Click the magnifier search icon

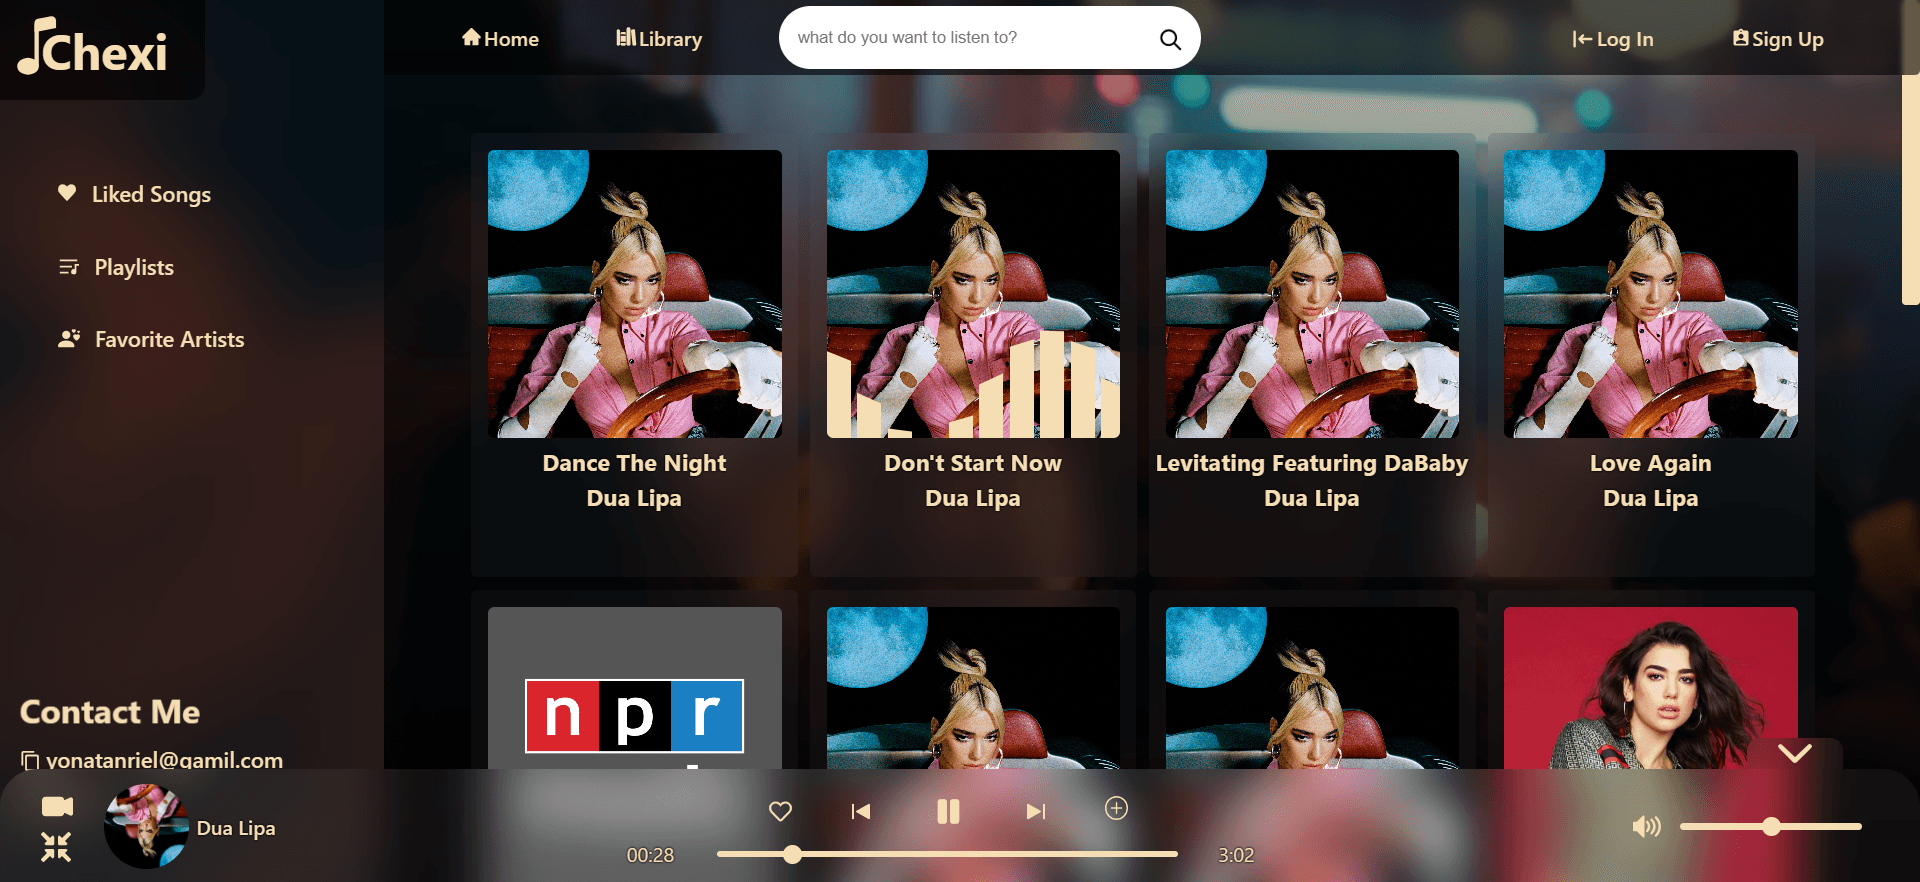(x=1170, y=39)
